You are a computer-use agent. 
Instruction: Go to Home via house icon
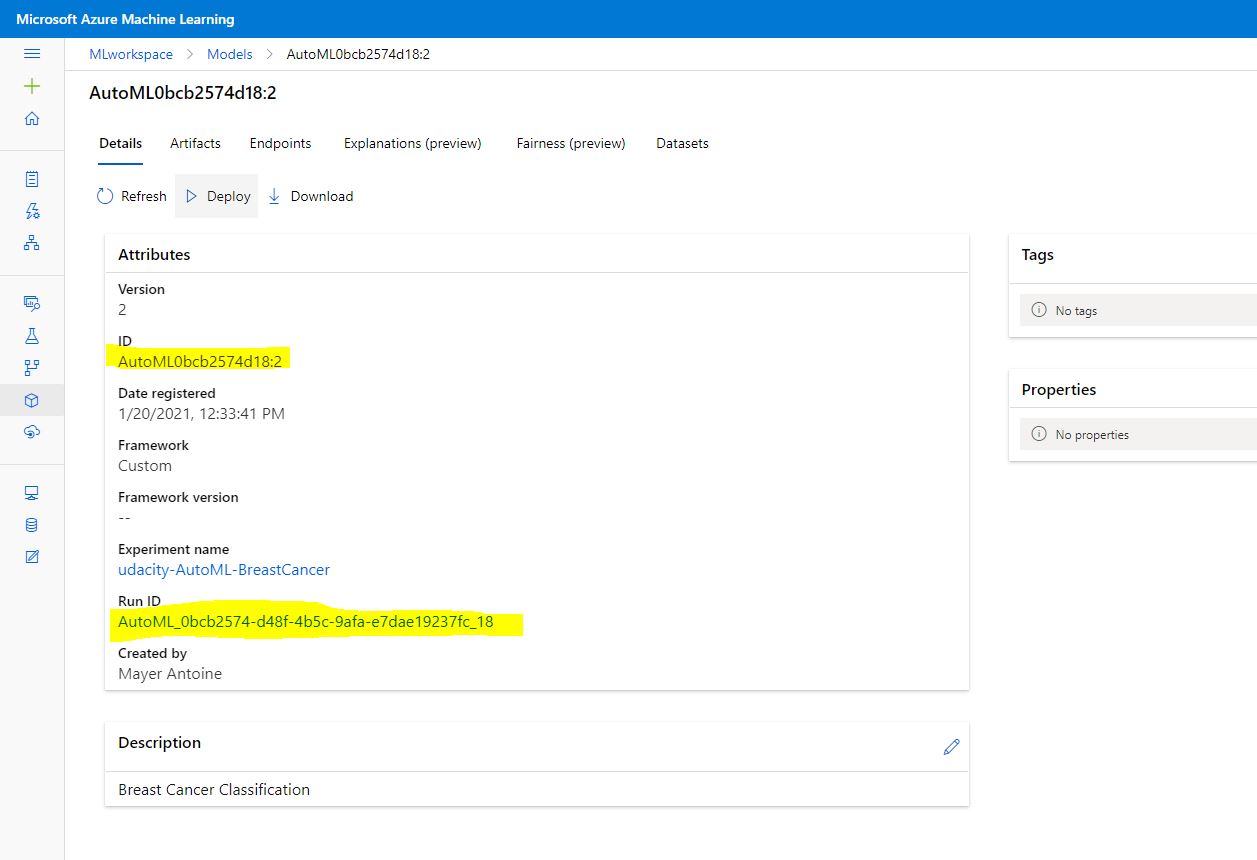(x=32, y=118)
